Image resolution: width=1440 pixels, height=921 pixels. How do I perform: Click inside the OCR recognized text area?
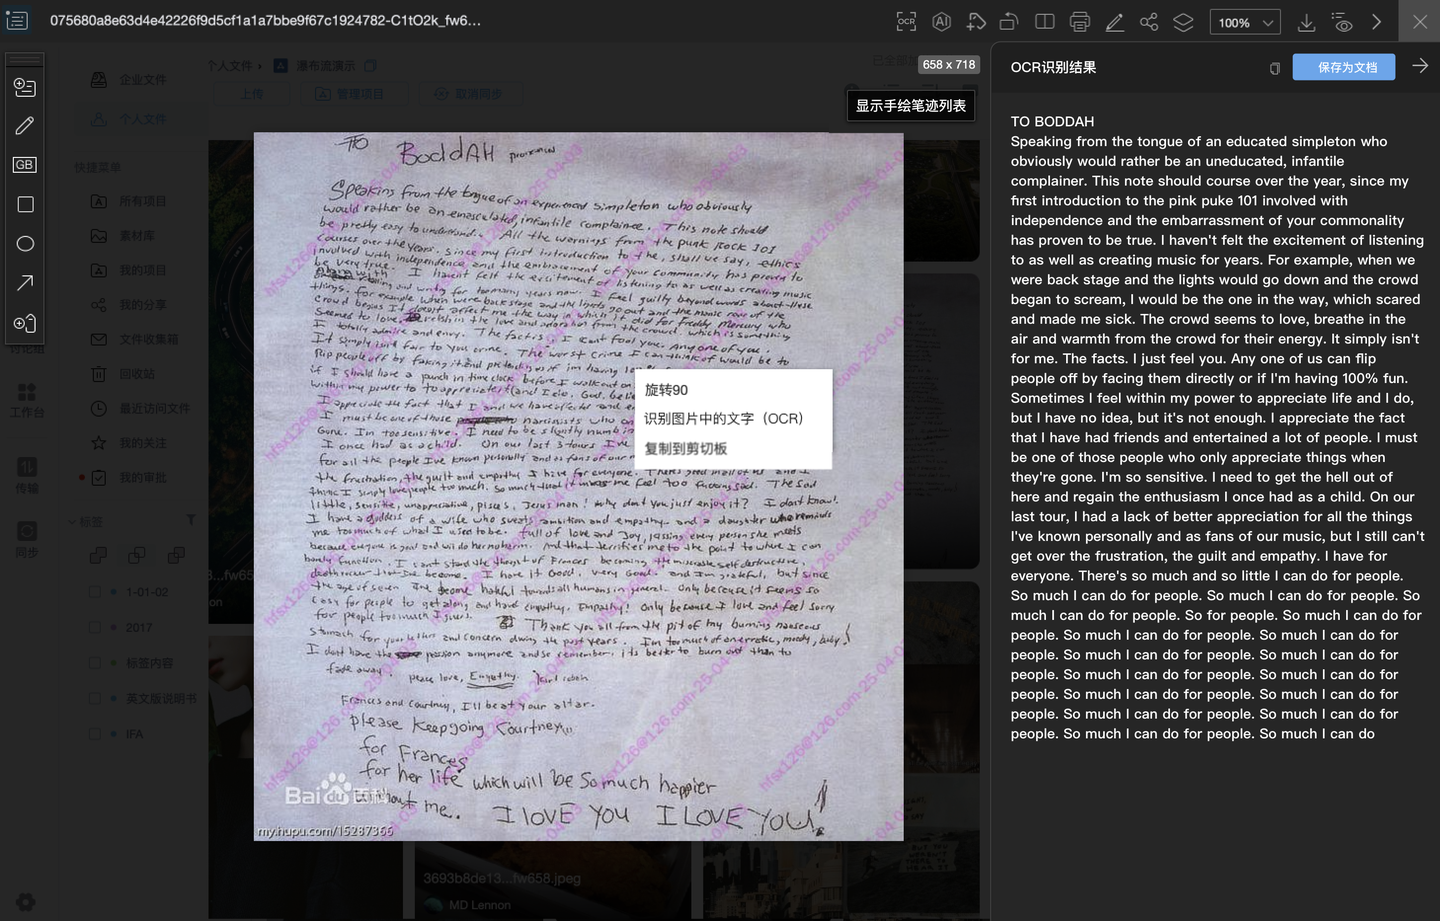click(x=1217, y=427)
